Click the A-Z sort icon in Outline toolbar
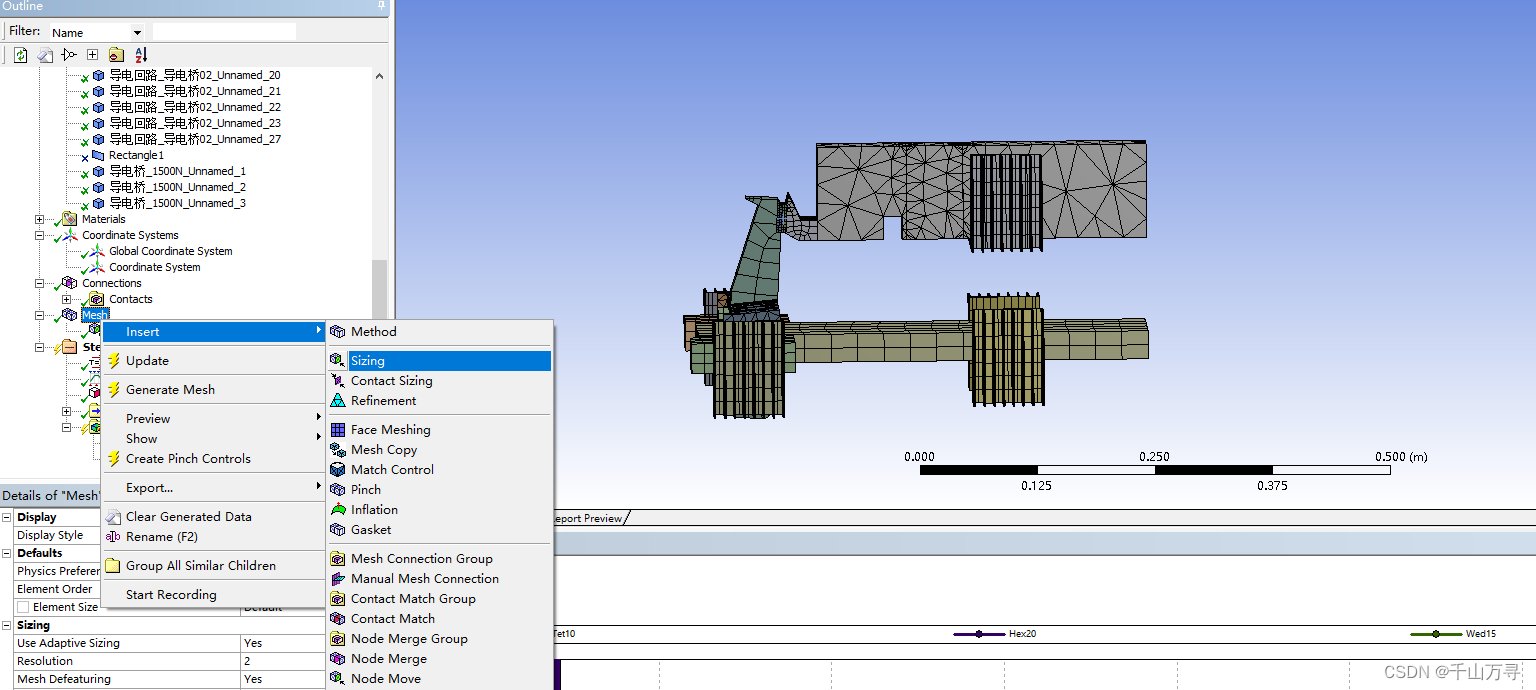Viewport: 1536px width, 690px height. 140,55
